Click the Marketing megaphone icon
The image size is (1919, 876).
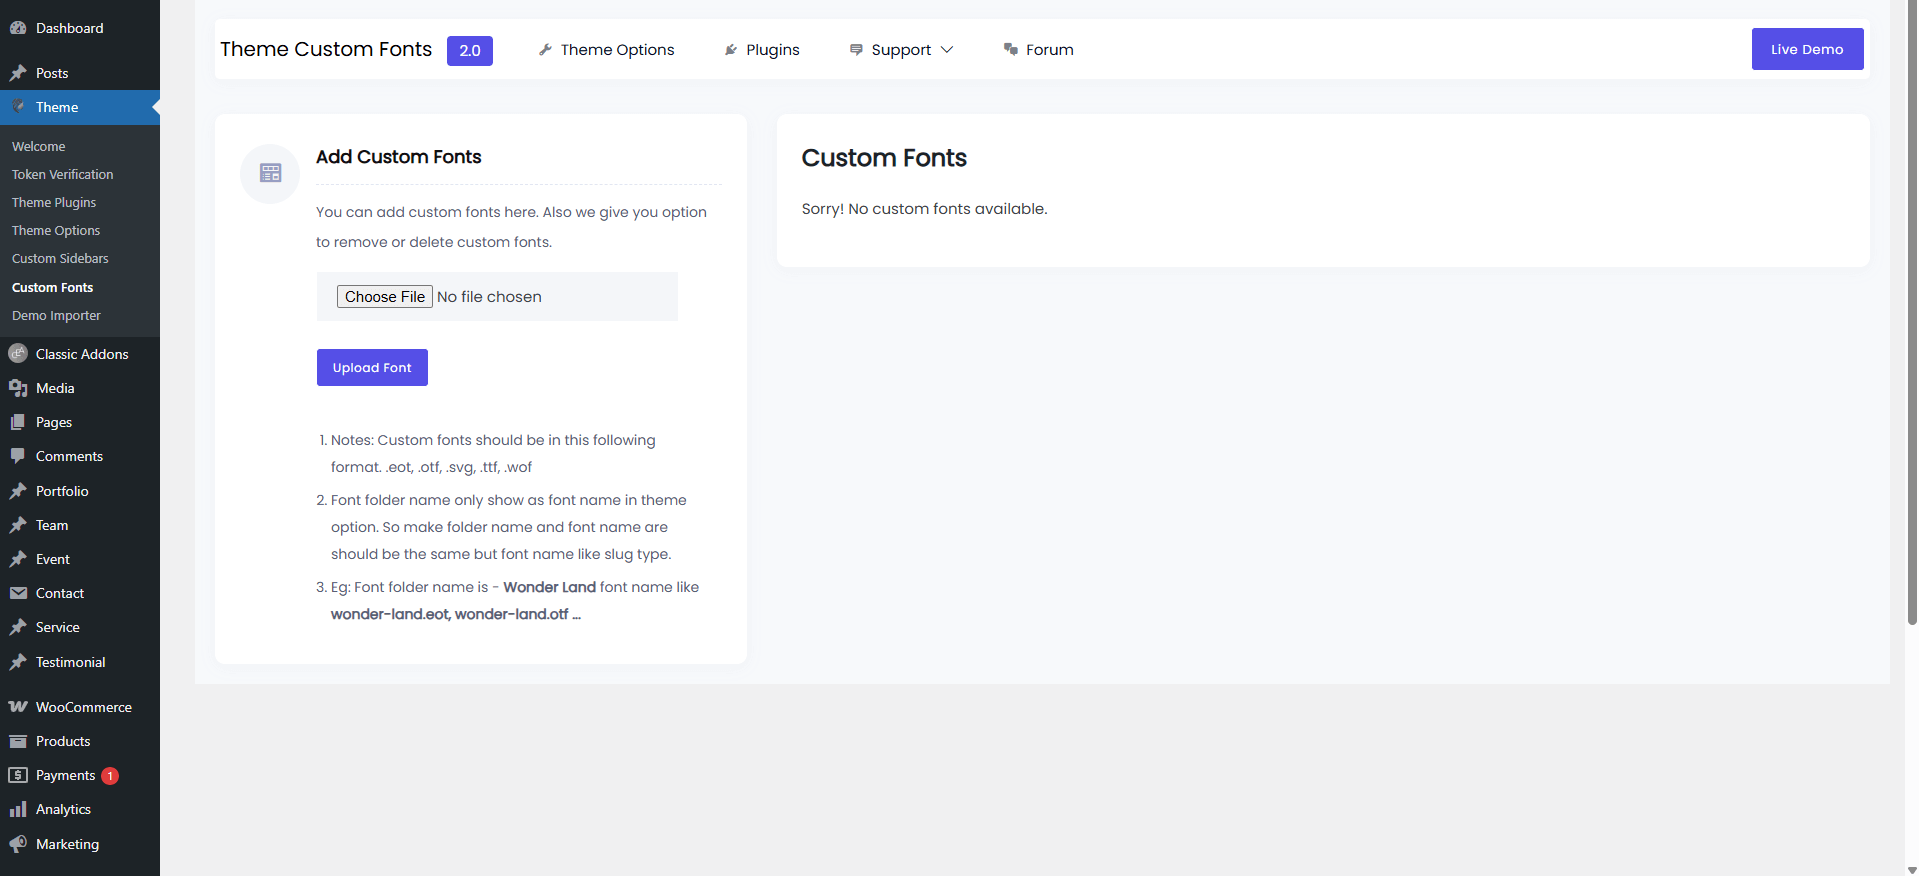18,844
